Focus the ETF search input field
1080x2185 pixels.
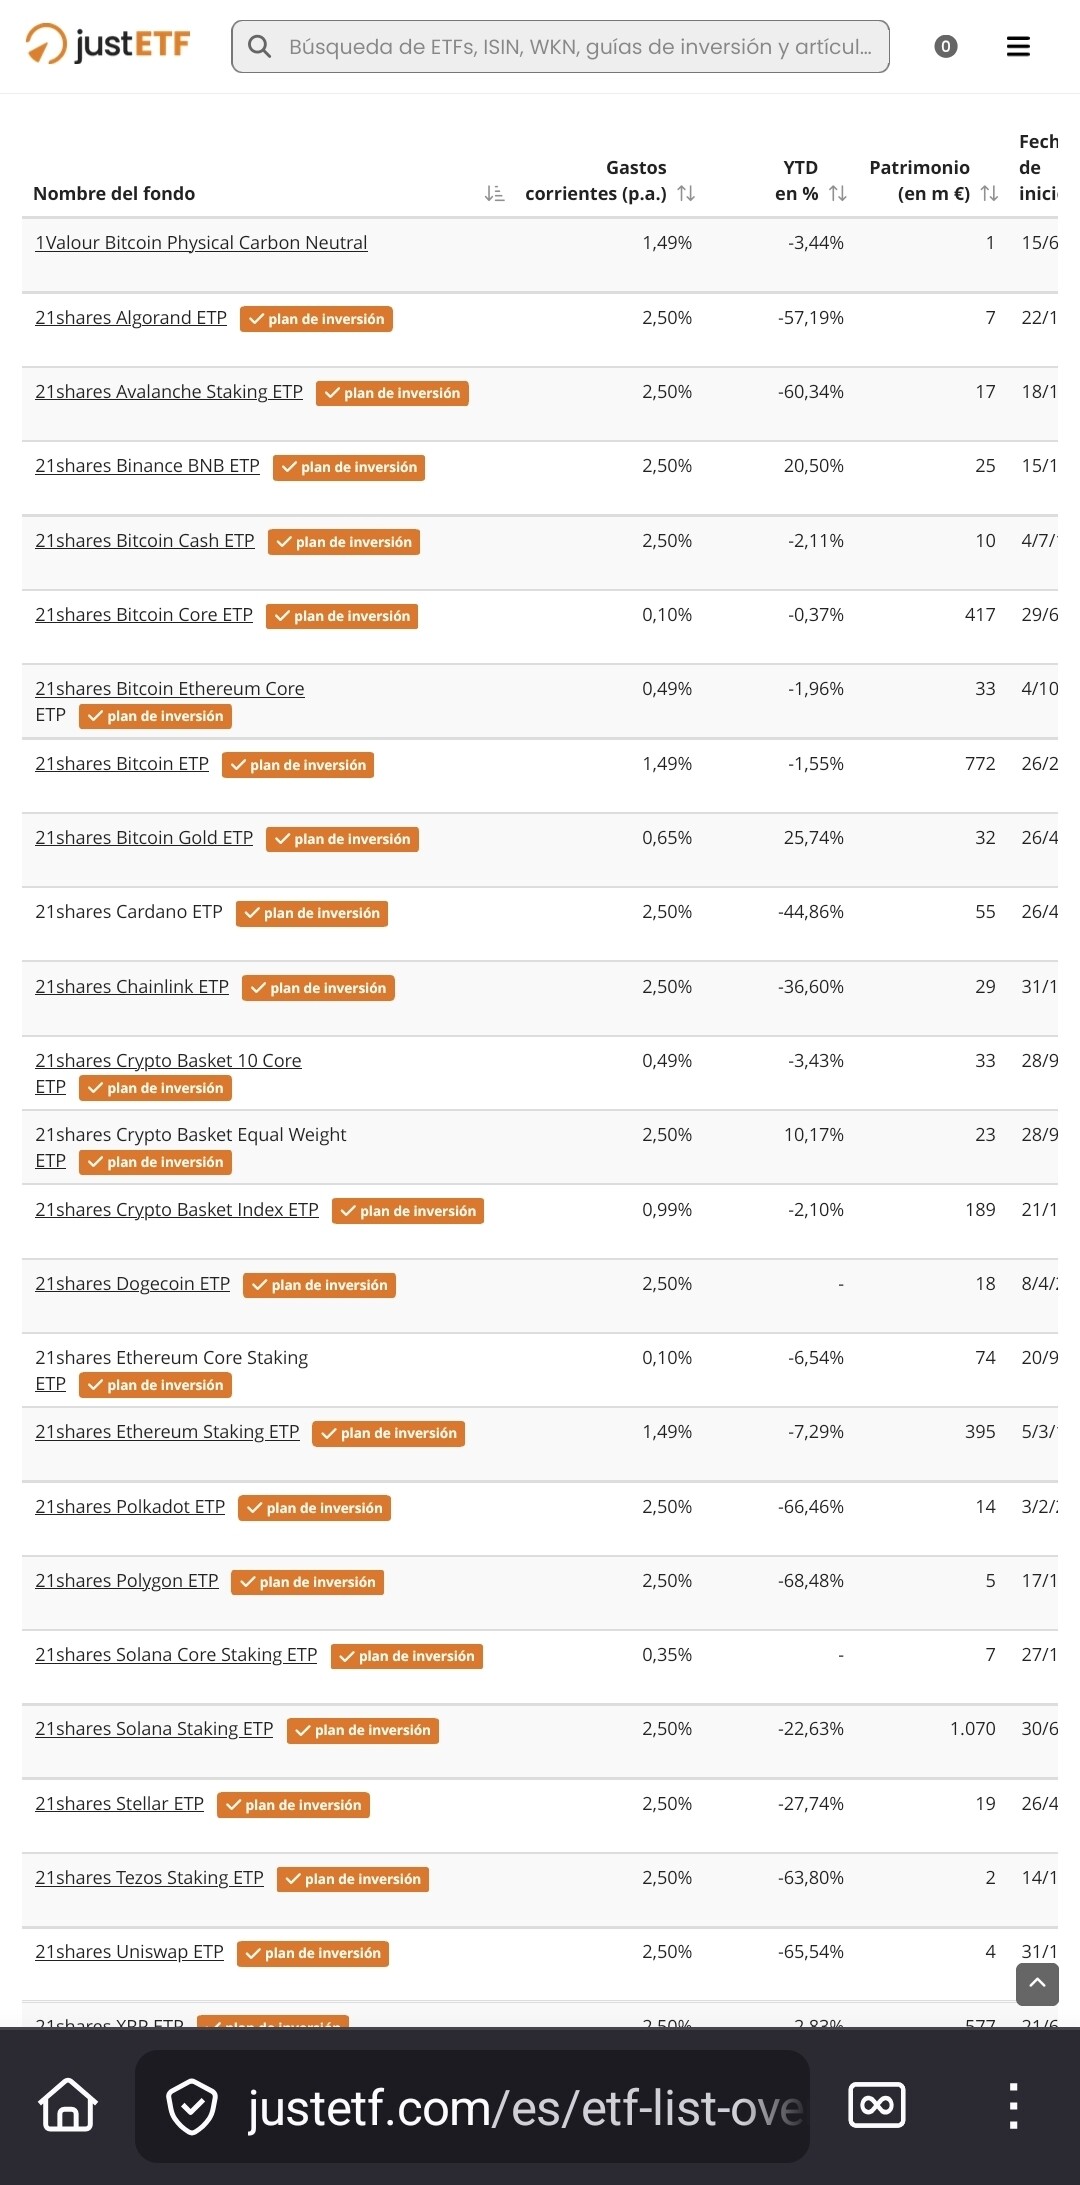[x=580, y=47]
